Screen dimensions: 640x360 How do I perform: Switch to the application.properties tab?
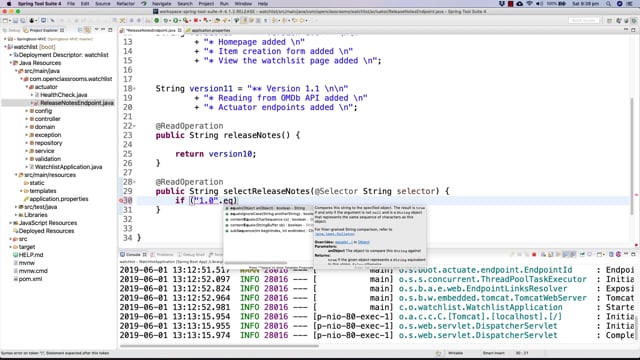tap(208, 30)
